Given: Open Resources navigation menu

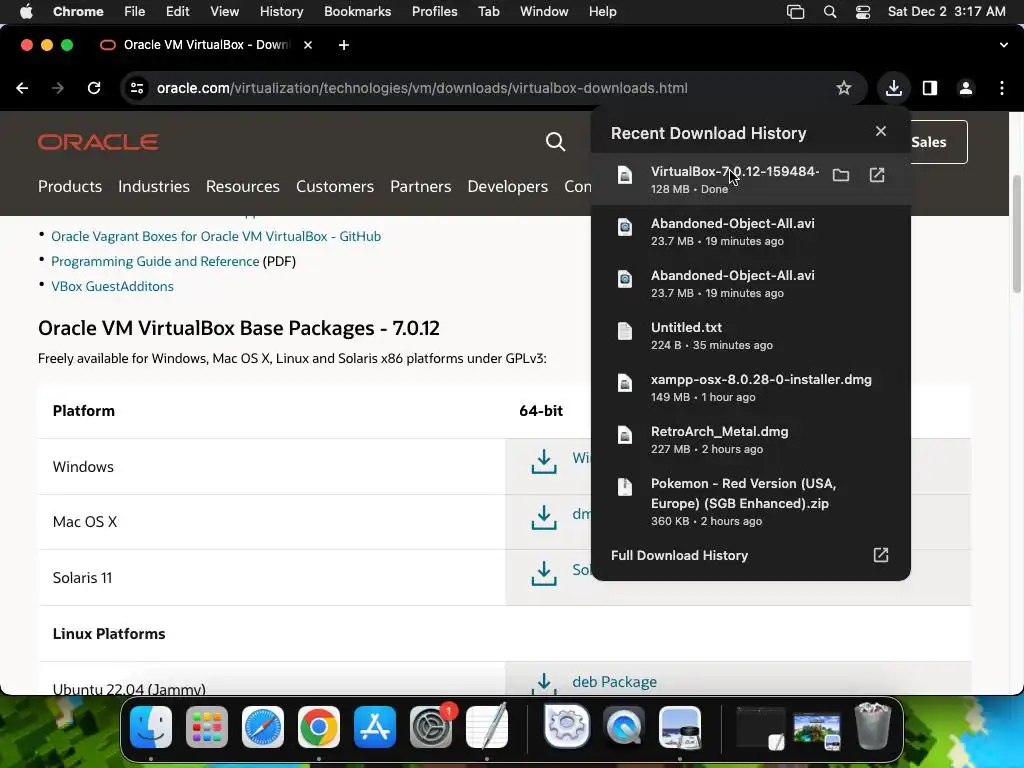Looking at the screenshot, I should coord(243,186).
